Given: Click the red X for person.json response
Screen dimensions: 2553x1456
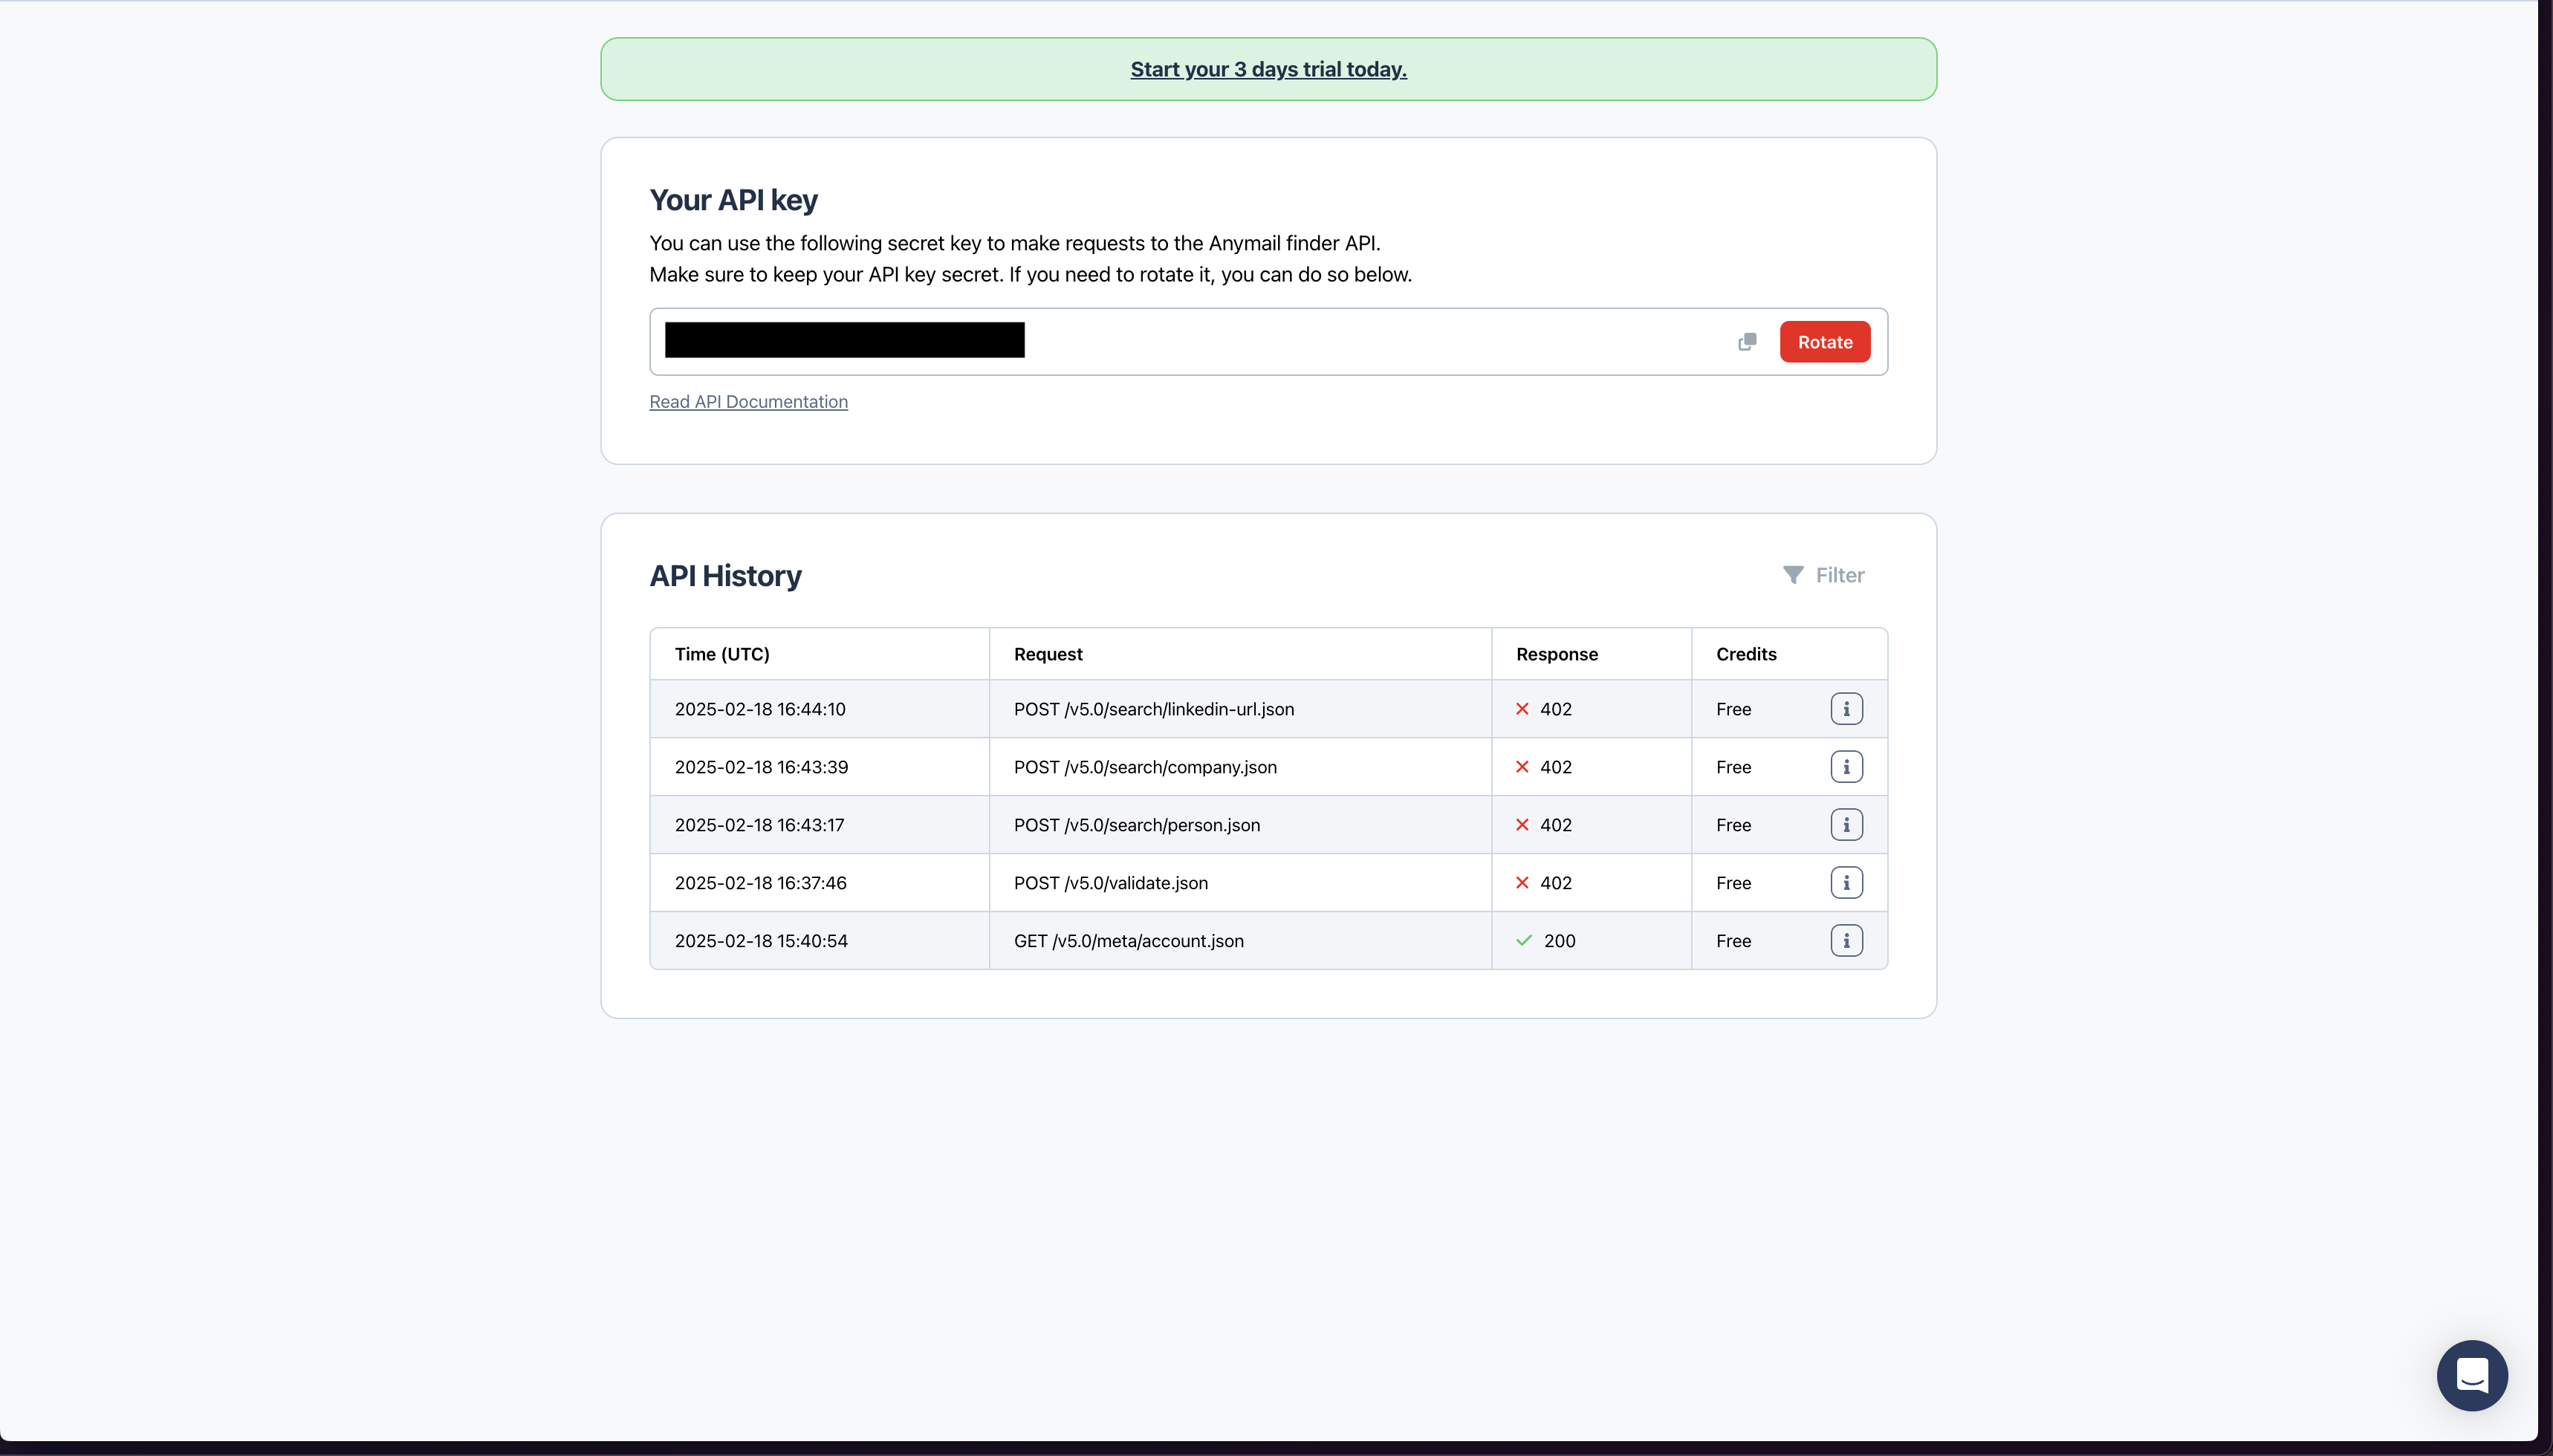Looking at the screenshot, I should point(1522,825).
